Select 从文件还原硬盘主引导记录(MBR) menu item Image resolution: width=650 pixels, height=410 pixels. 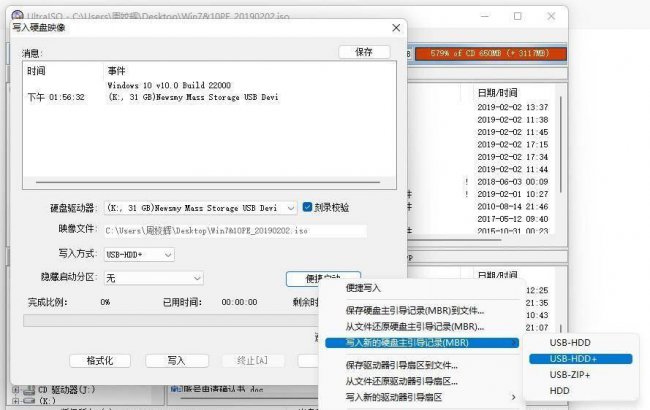(x=415, y=327)
